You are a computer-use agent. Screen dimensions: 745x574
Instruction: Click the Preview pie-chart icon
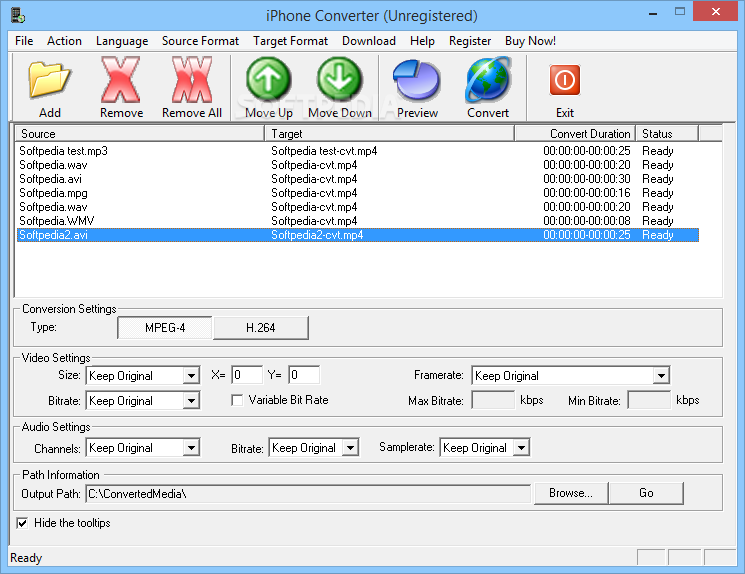[x=417, y=80]
